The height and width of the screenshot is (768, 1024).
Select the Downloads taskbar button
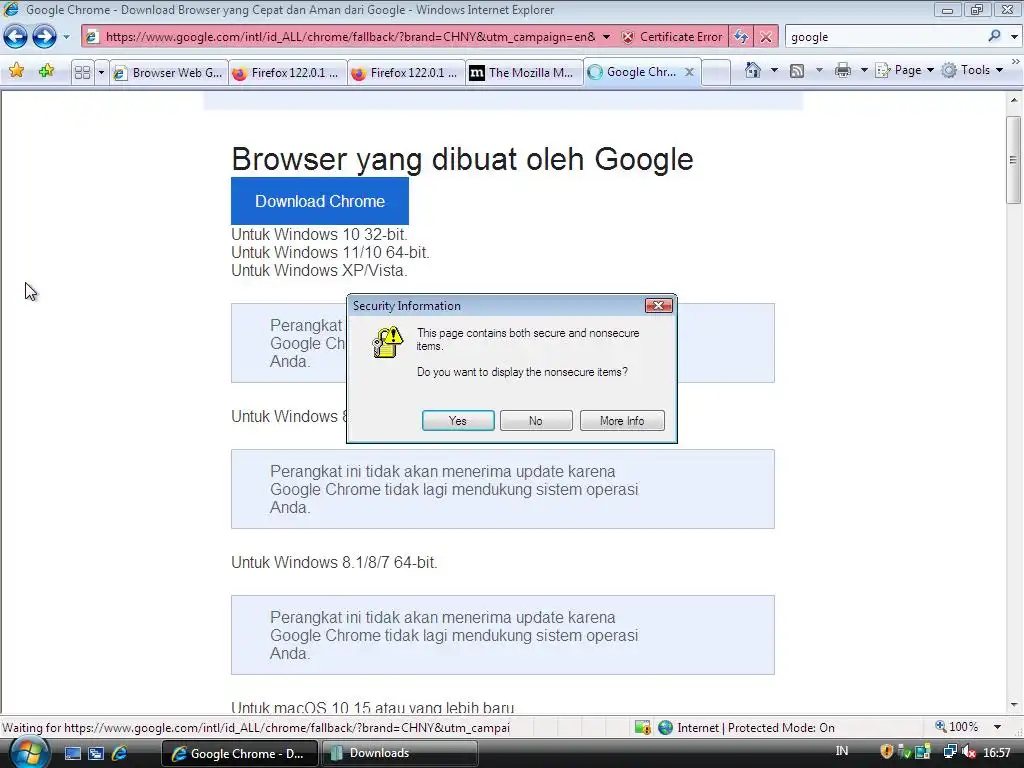pyautogui.click(x=400, y=753)
